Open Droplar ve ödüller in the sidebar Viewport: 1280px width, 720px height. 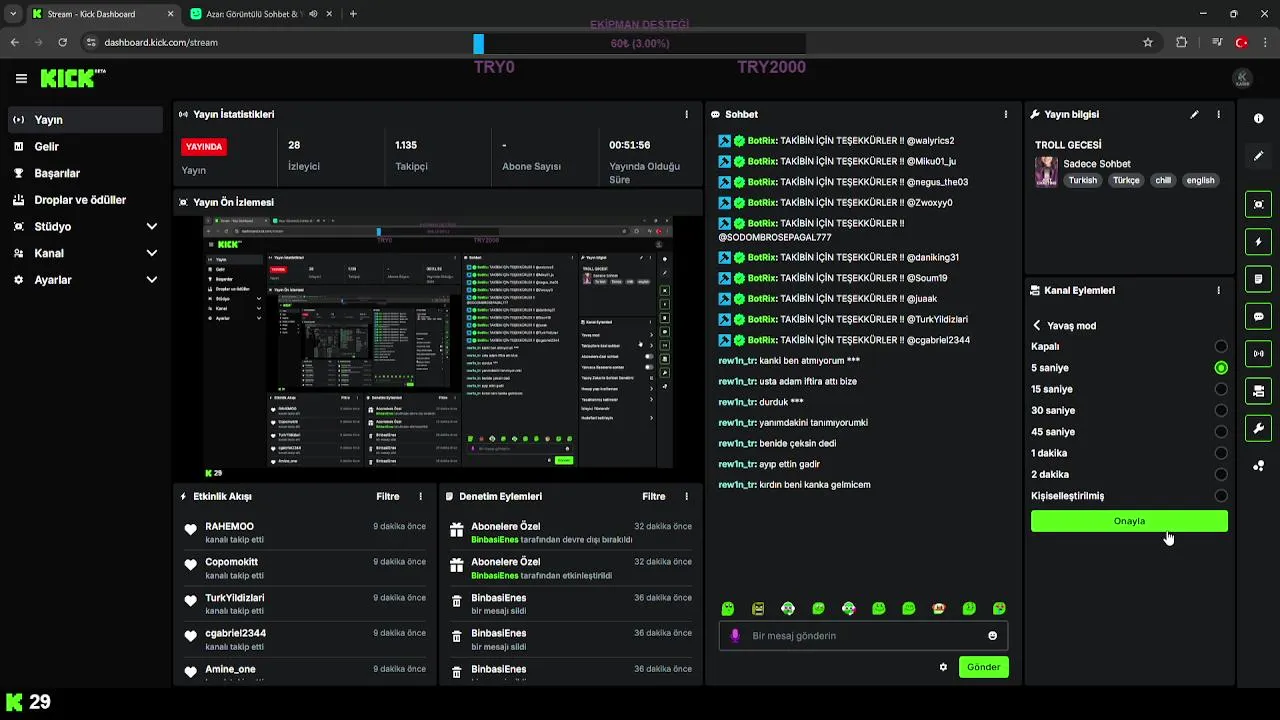point(85,199)
